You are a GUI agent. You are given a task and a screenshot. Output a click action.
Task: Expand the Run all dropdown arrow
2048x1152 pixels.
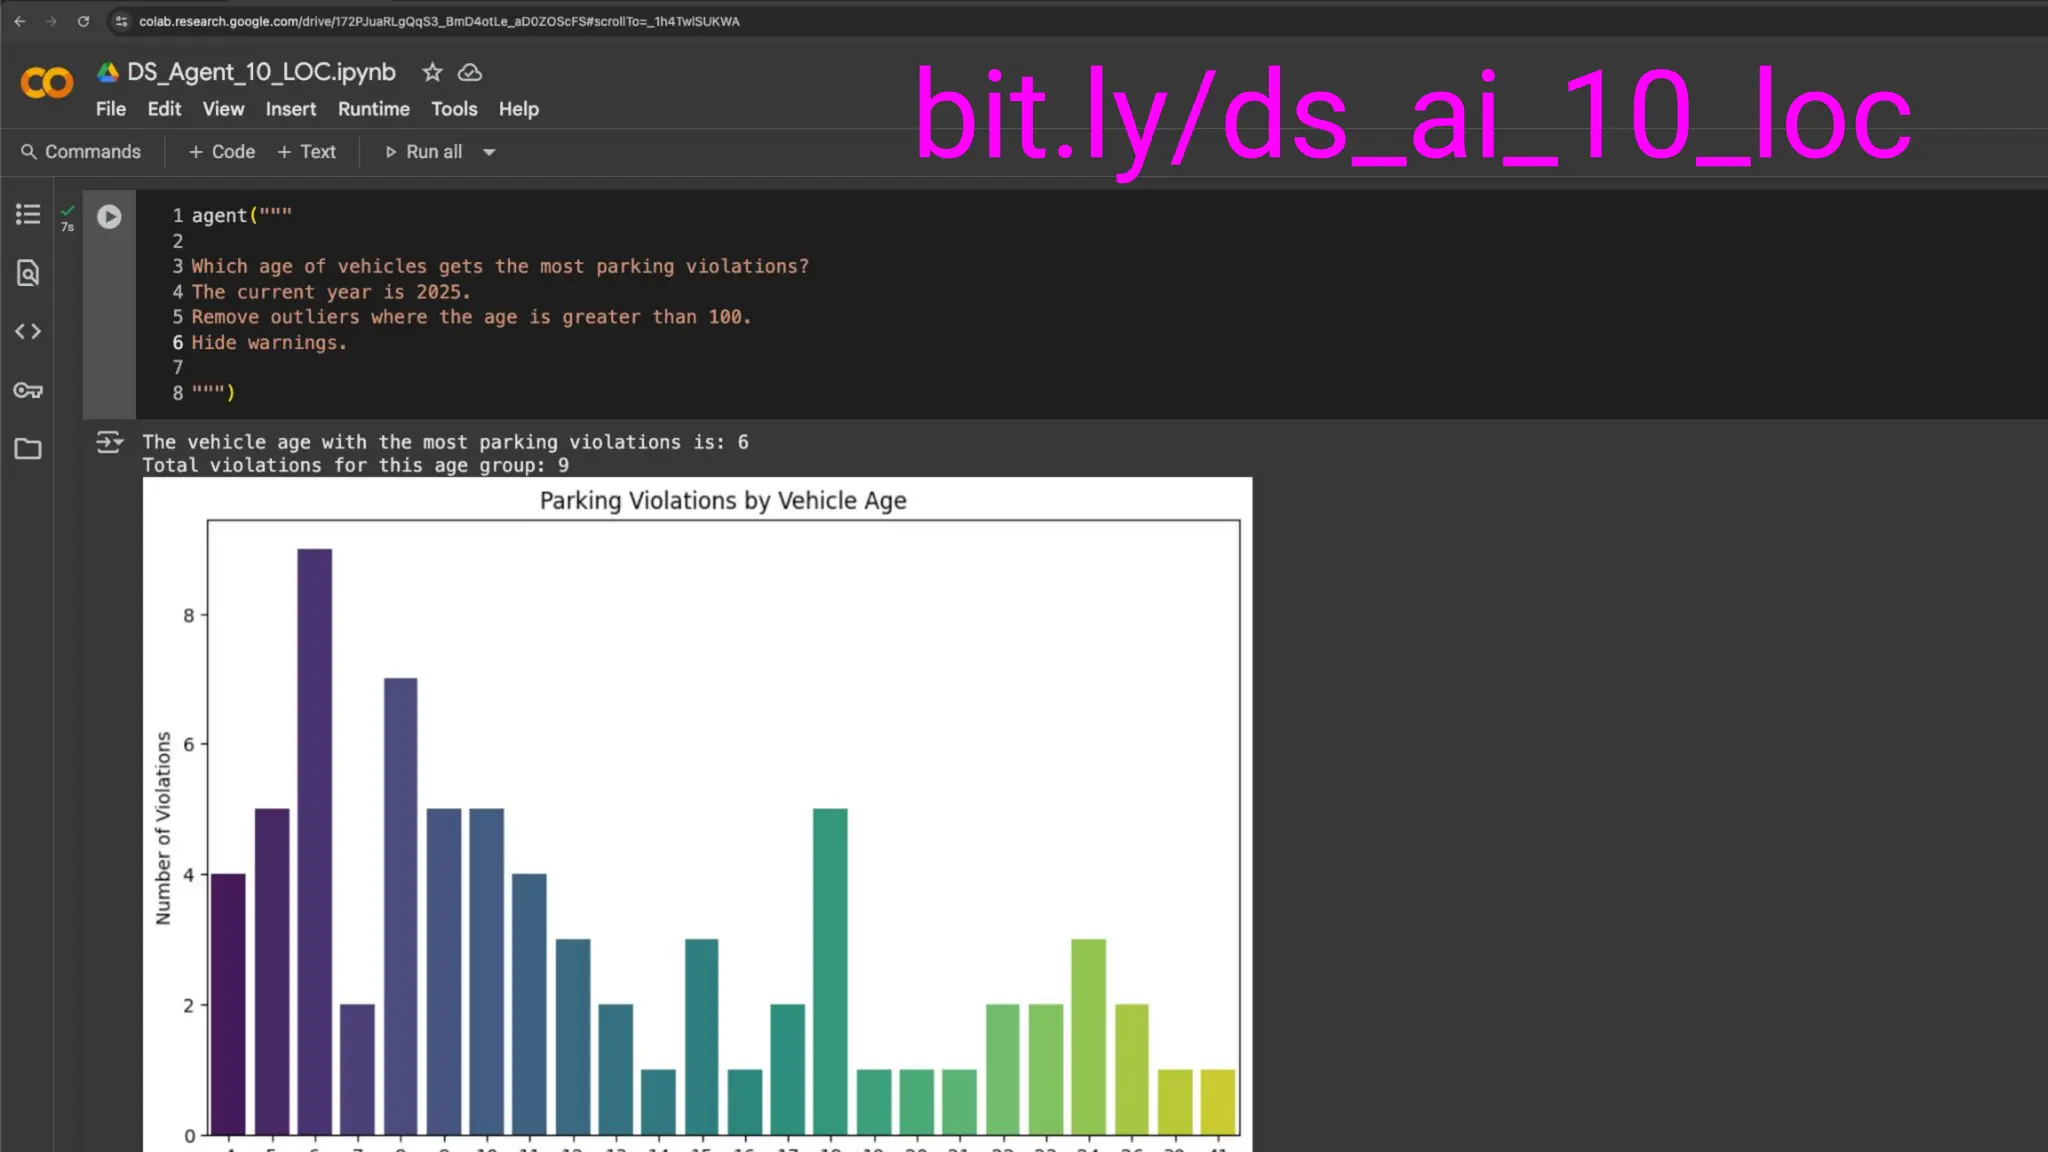tap(489, 152)
